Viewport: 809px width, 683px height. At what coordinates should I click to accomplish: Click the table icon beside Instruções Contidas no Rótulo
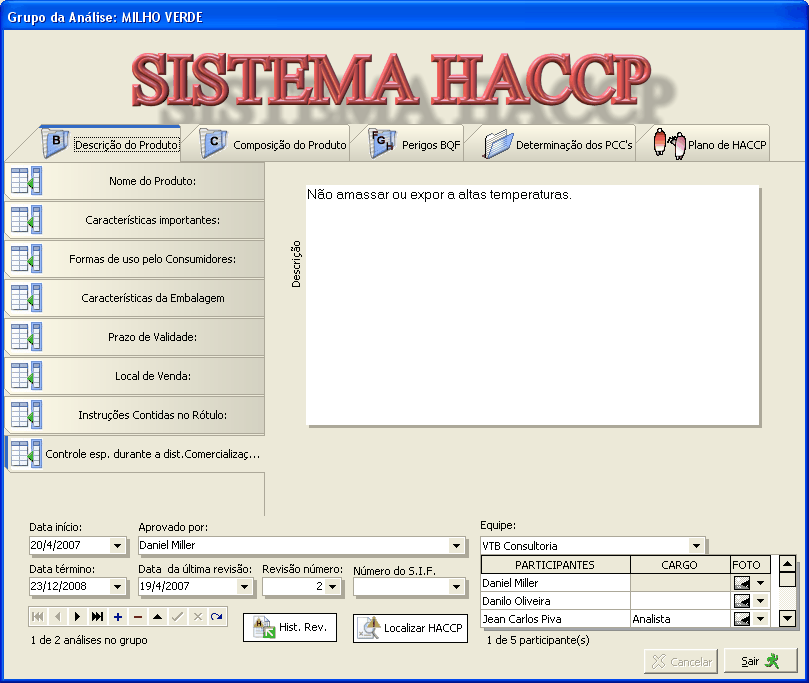click(x=26, y=415)
